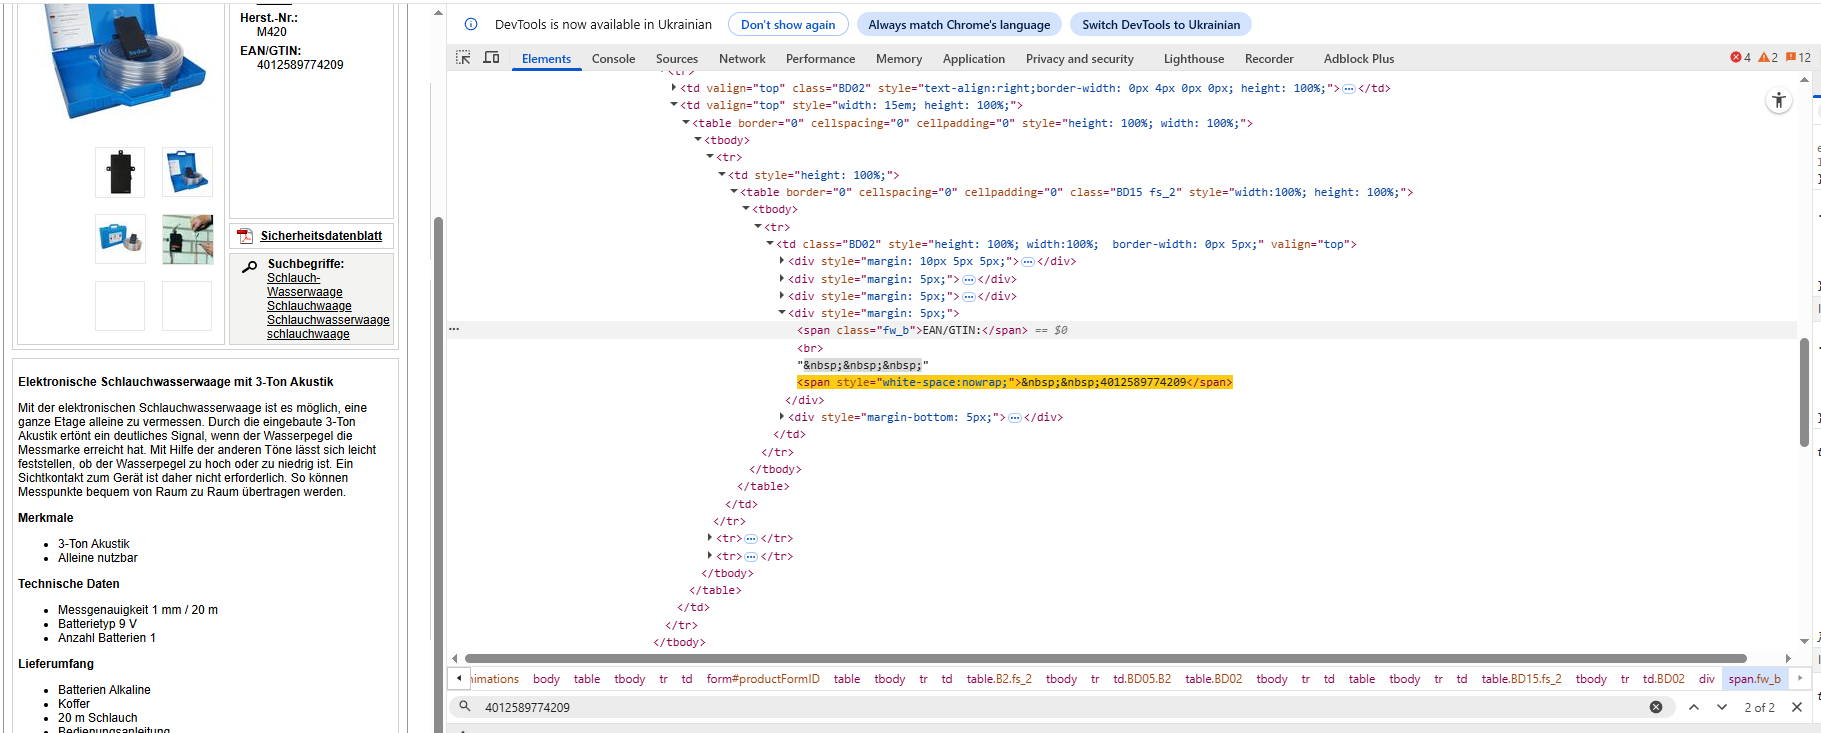Image resolution: width=1821 pixels, height=733 pixels.
Task: Select the thumbnail of device in use
Action: [x=187, y=239]
